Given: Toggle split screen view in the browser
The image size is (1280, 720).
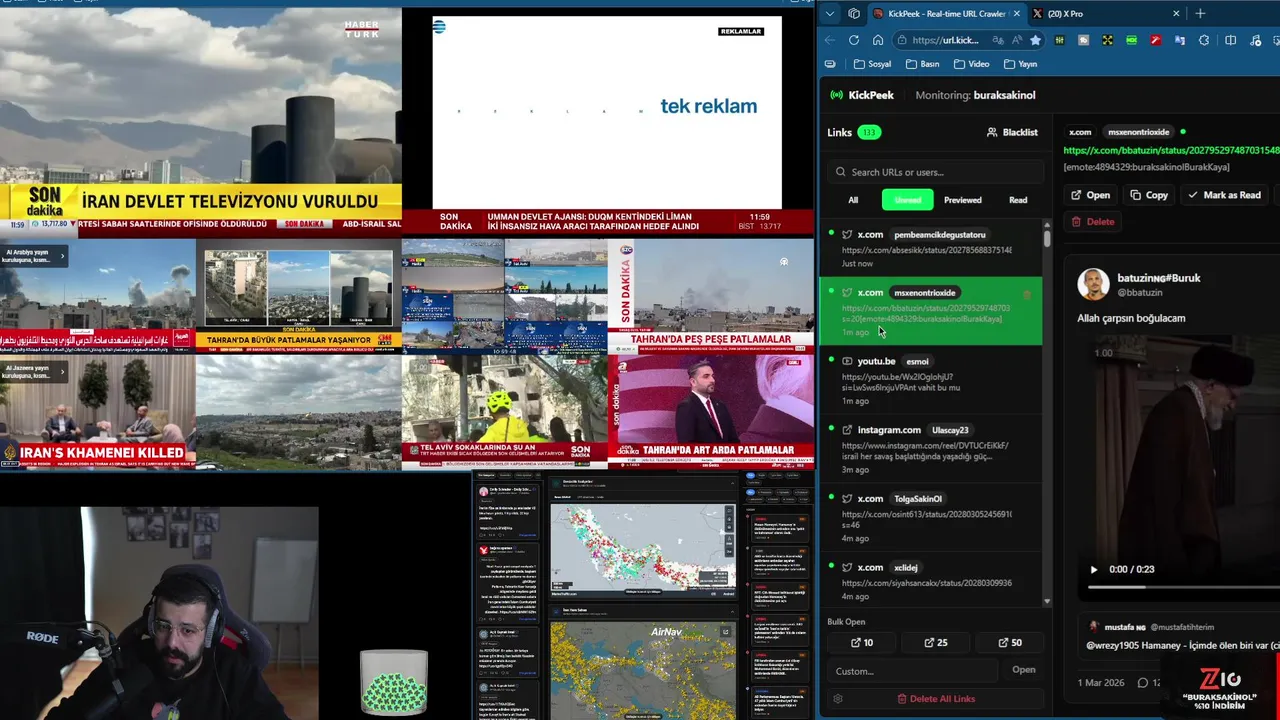Looking at the screenshot, I should point(1230,40).
